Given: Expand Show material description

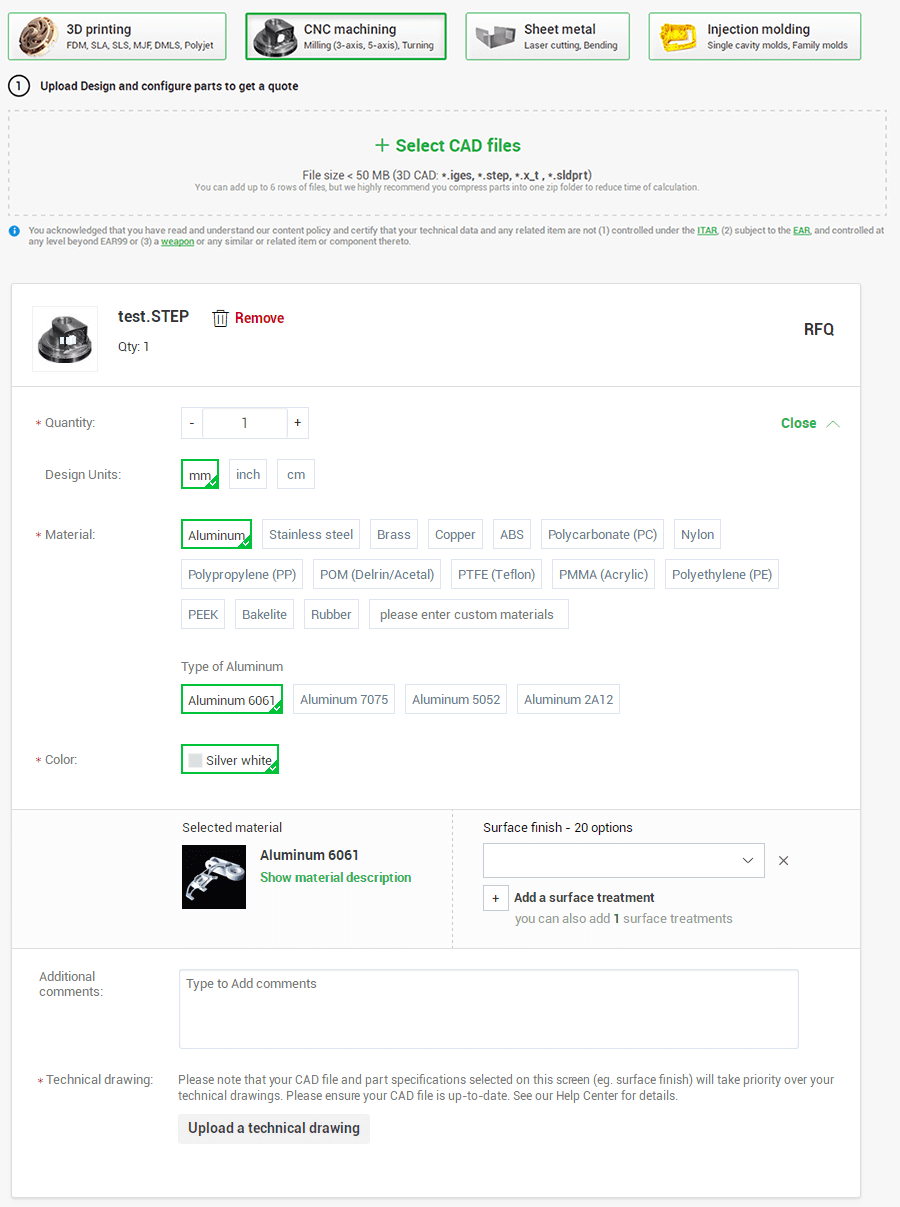Looking at the screenshot, I should coord(335,878).
